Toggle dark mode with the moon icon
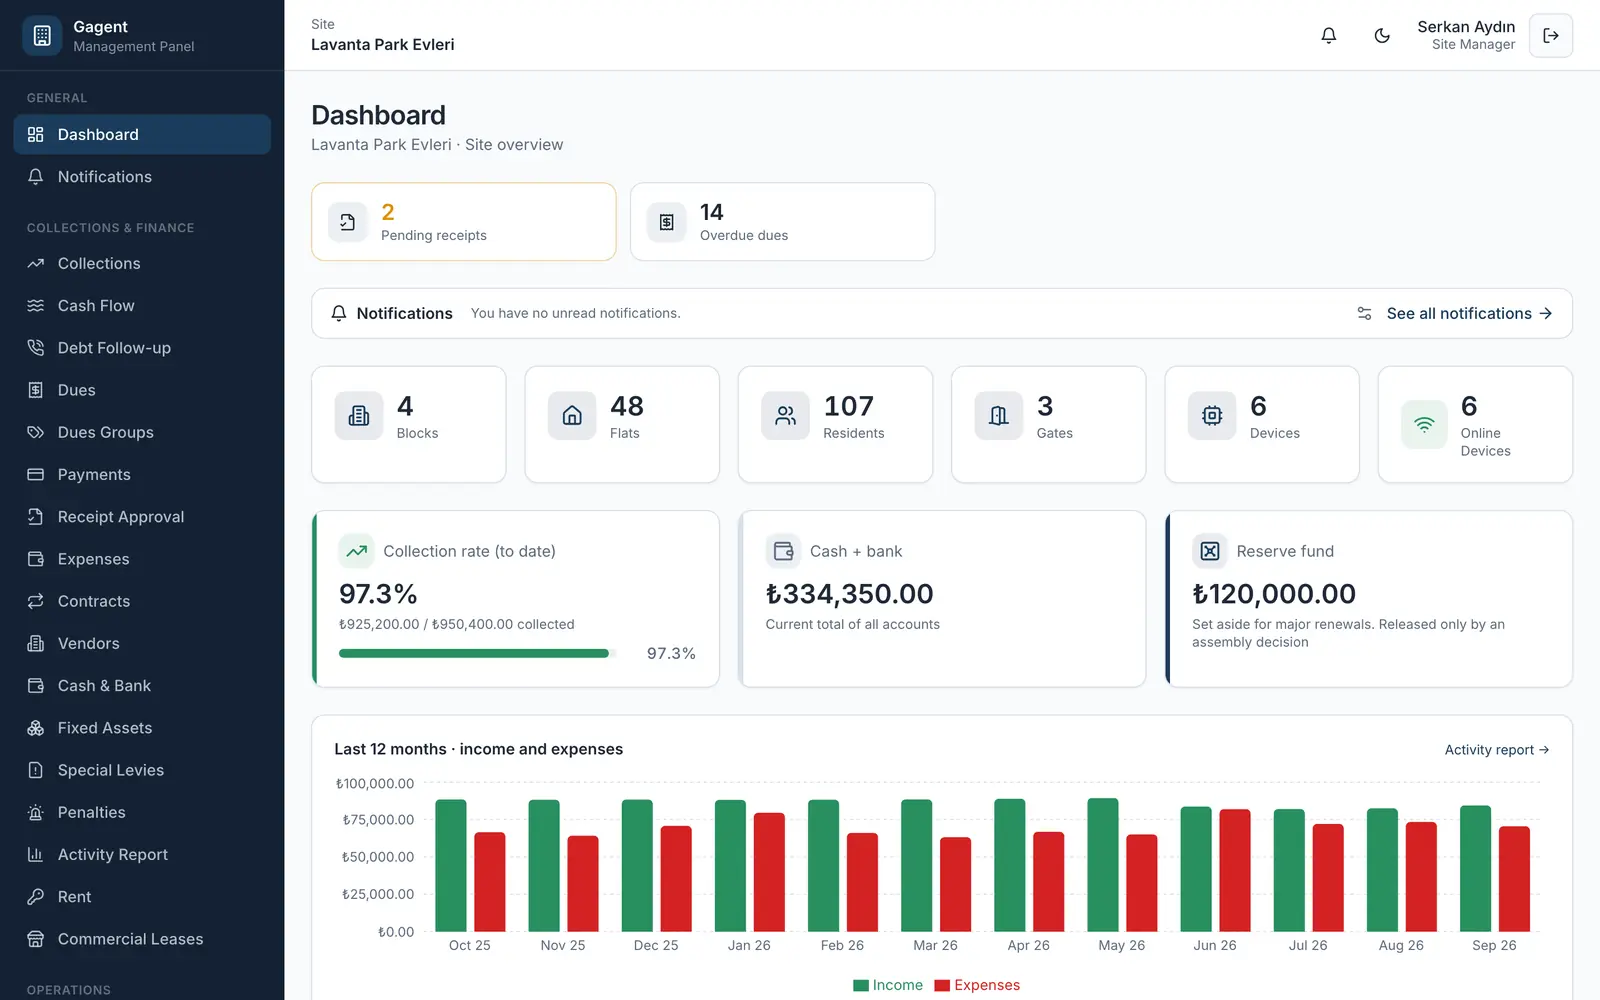 click(x=1382, y=35)
